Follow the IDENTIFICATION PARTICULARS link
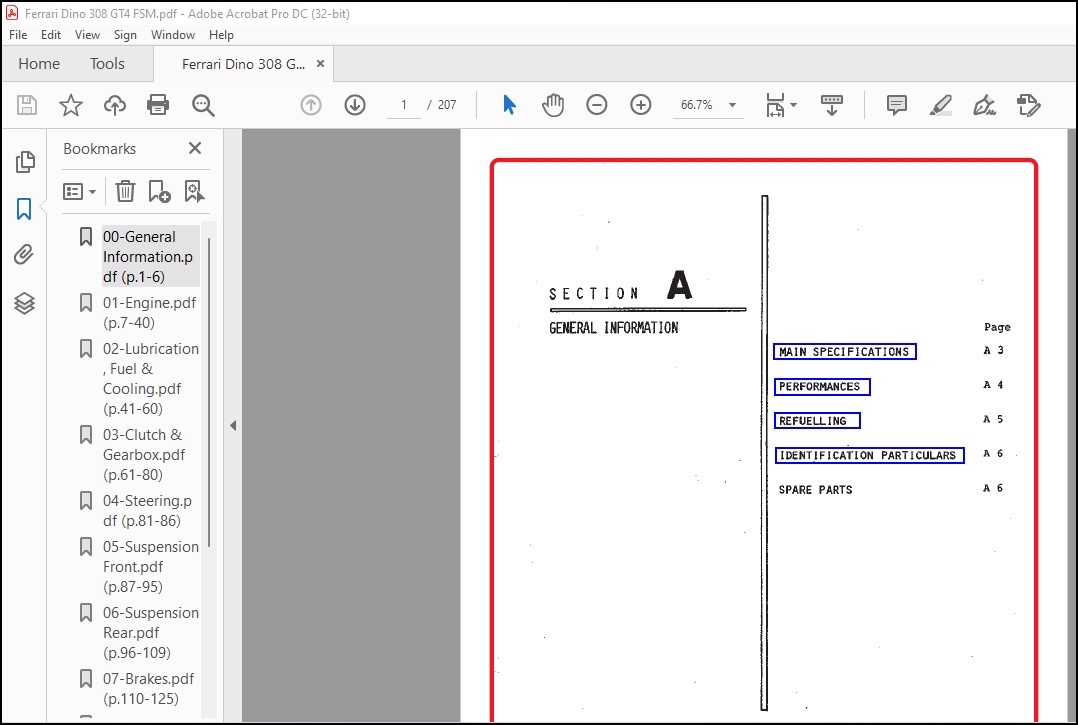Image resolution: width=1078 pixels, height=725 pixels. click(x=869, y=455)
